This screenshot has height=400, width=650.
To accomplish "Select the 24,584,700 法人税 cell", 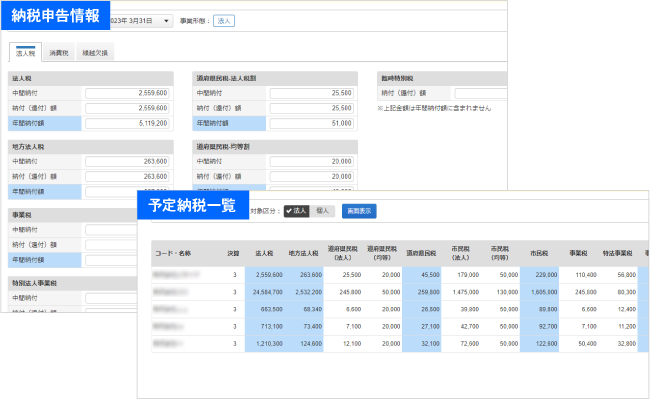I will (264, 292).
